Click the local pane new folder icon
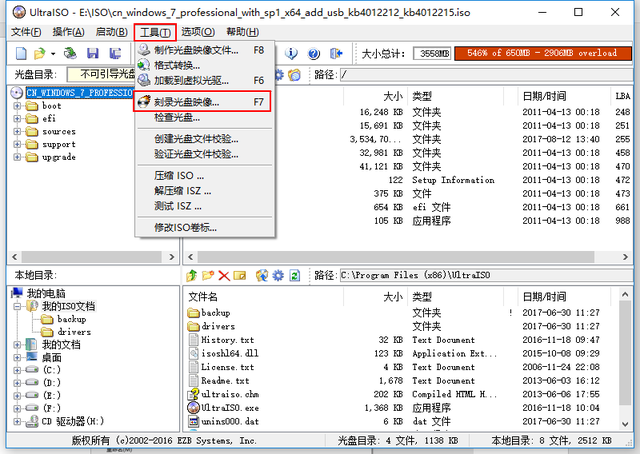The height and width of the screenshot is (454, 640). pos(208,276)
